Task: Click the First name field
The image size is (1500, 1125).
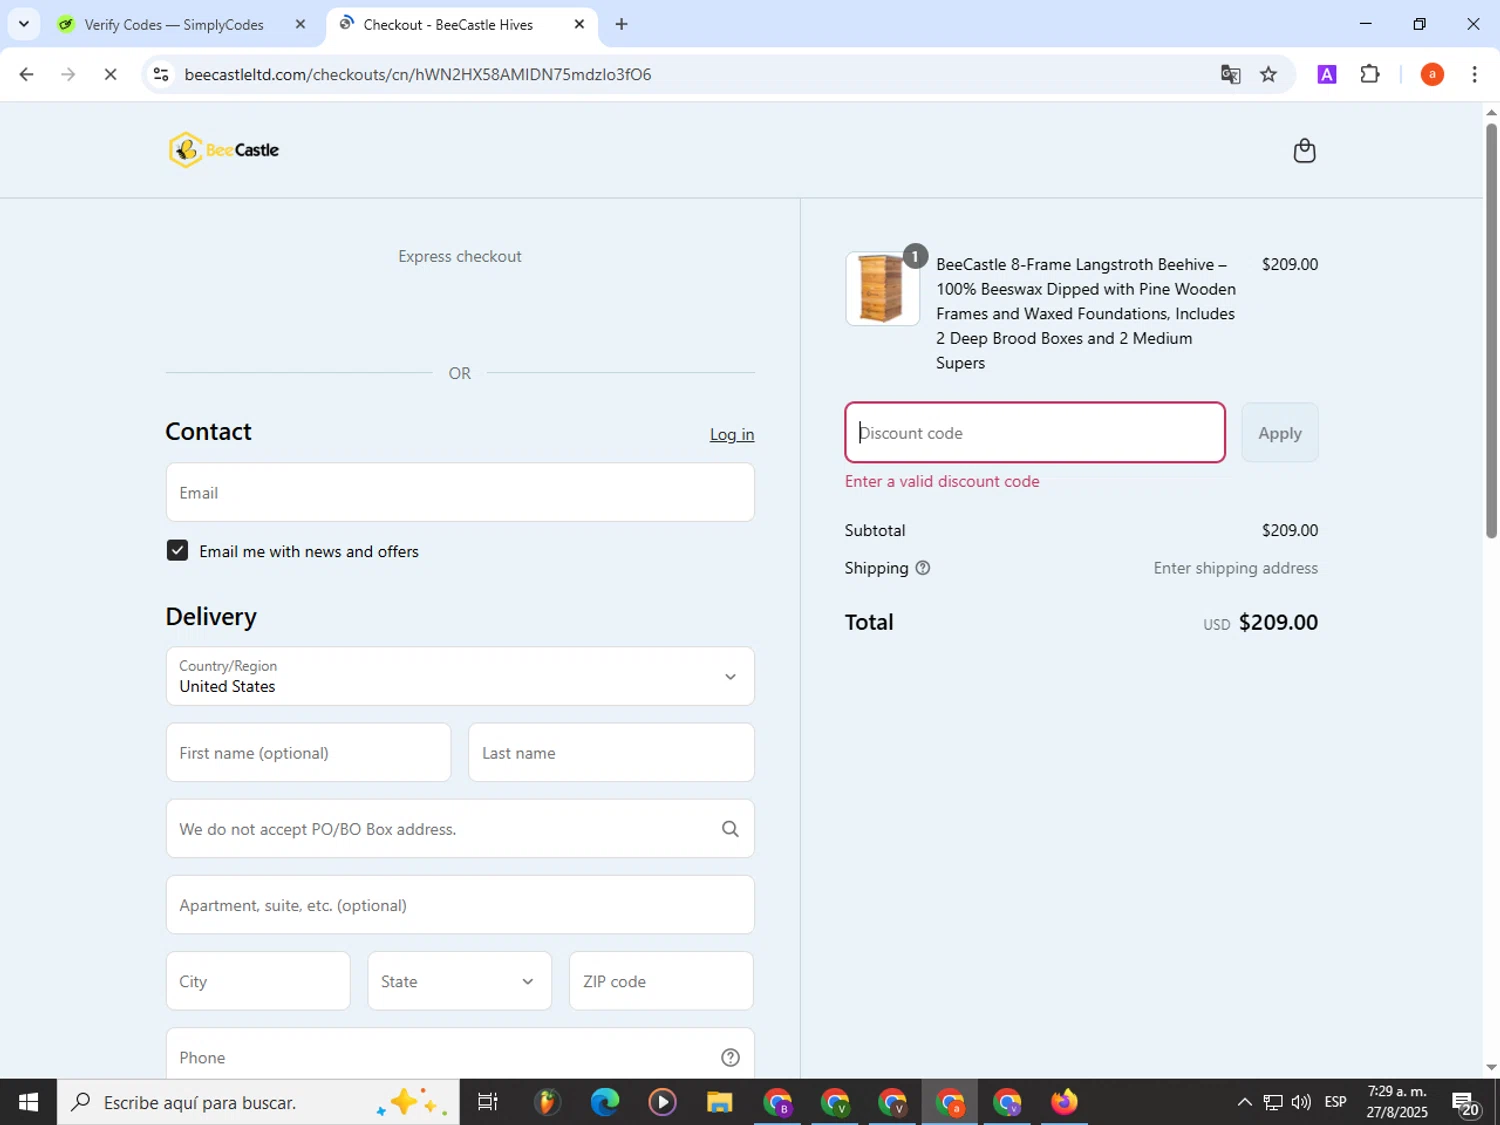Action: click(308, 753)
